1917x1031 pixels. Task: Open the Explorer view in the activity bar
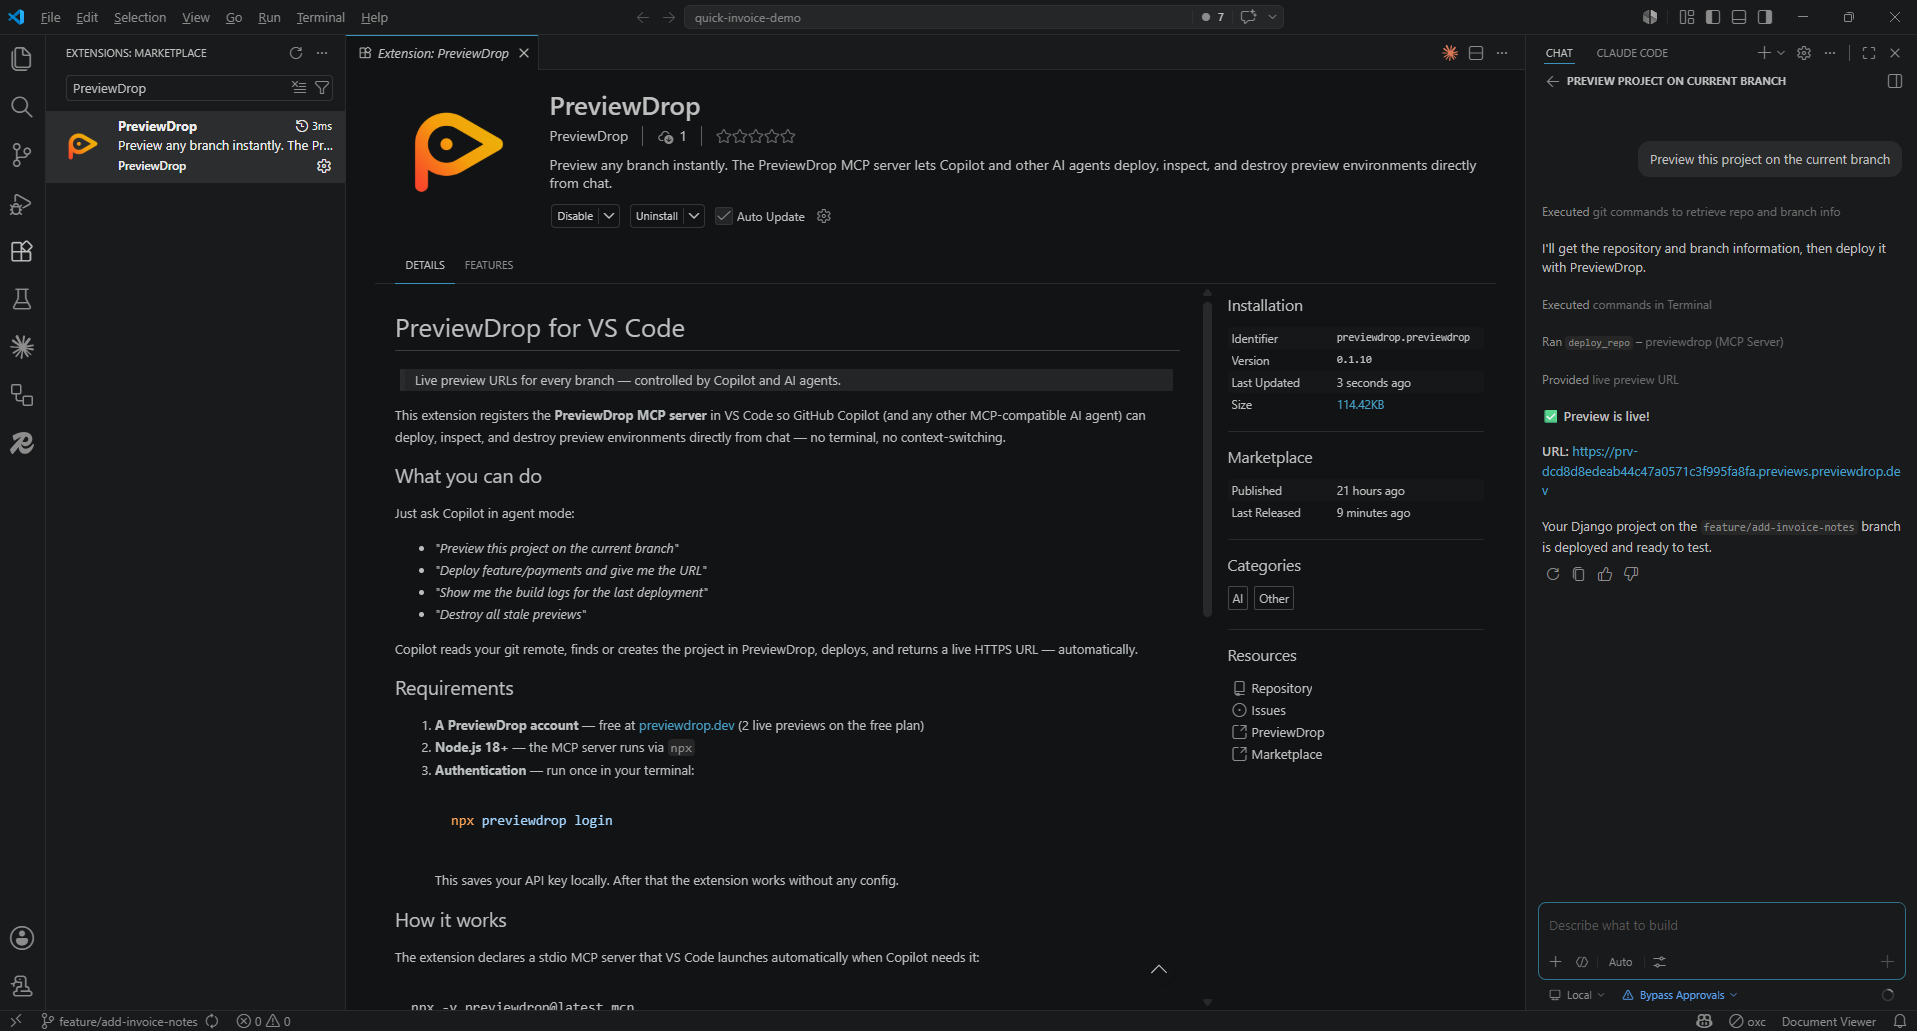(x=22, y=59)
